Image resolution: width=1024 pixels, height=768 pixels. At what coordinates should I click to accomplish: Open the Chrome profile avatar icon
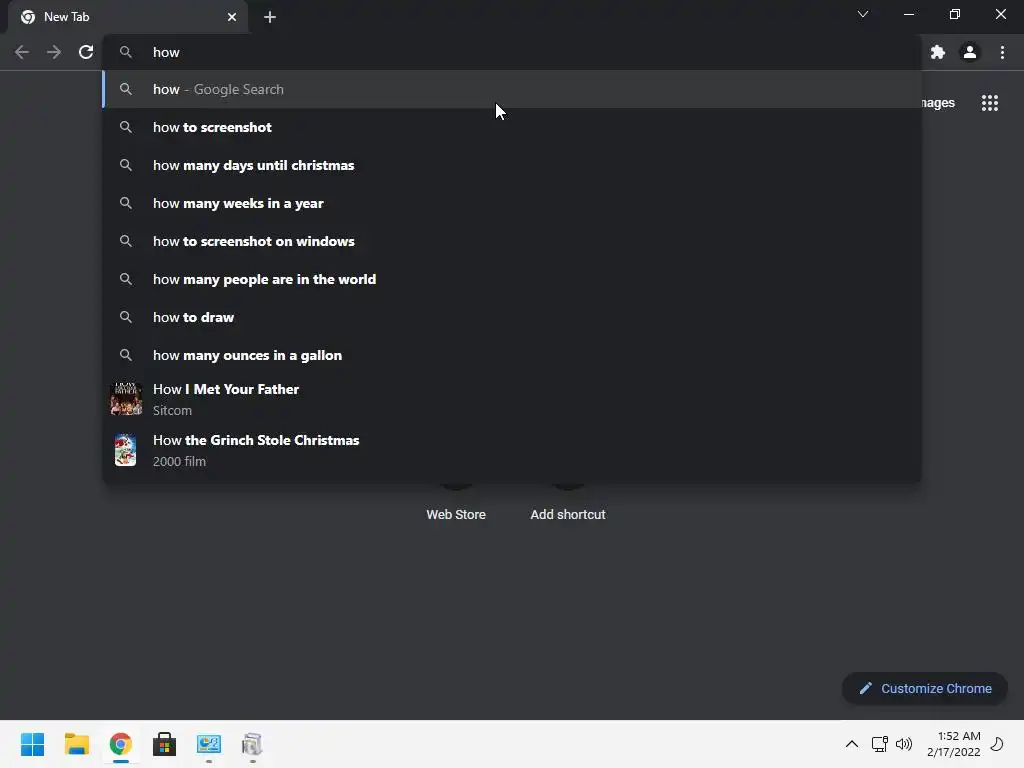click(x=970, y=52)
